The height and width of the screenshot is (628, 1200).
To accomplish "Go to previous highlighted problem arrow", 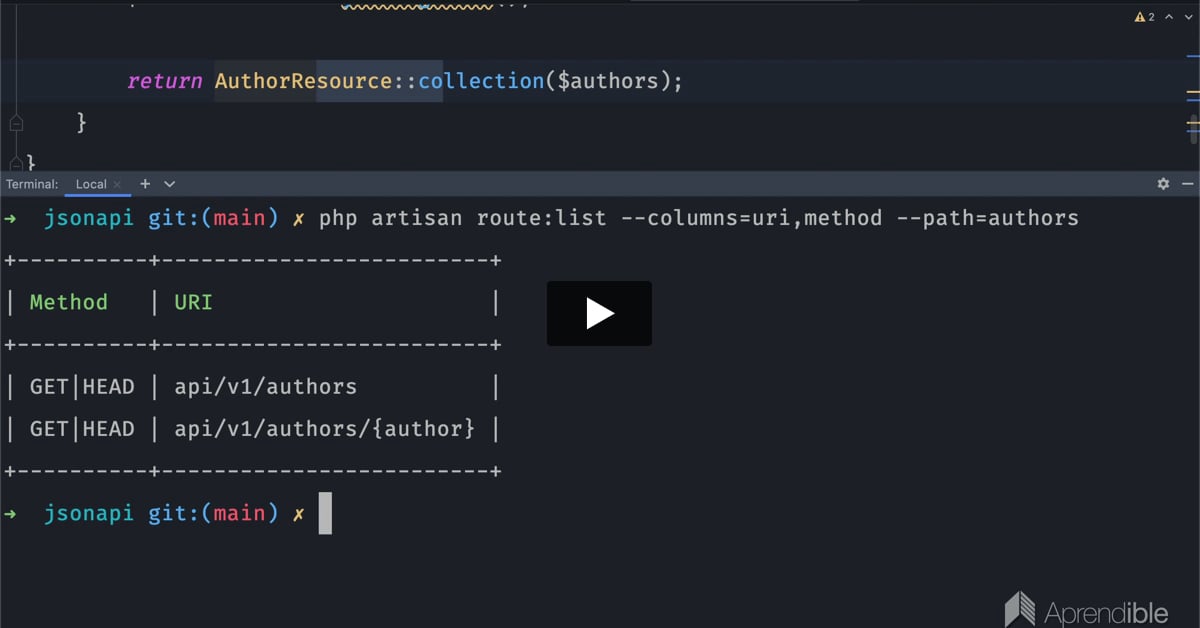I will pos(1169,17).
